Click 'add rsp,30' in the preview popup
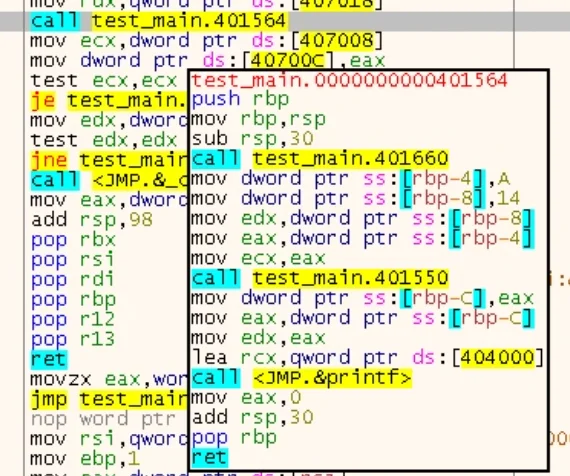This screenshot has width=570, height=476. coord(252,417)
